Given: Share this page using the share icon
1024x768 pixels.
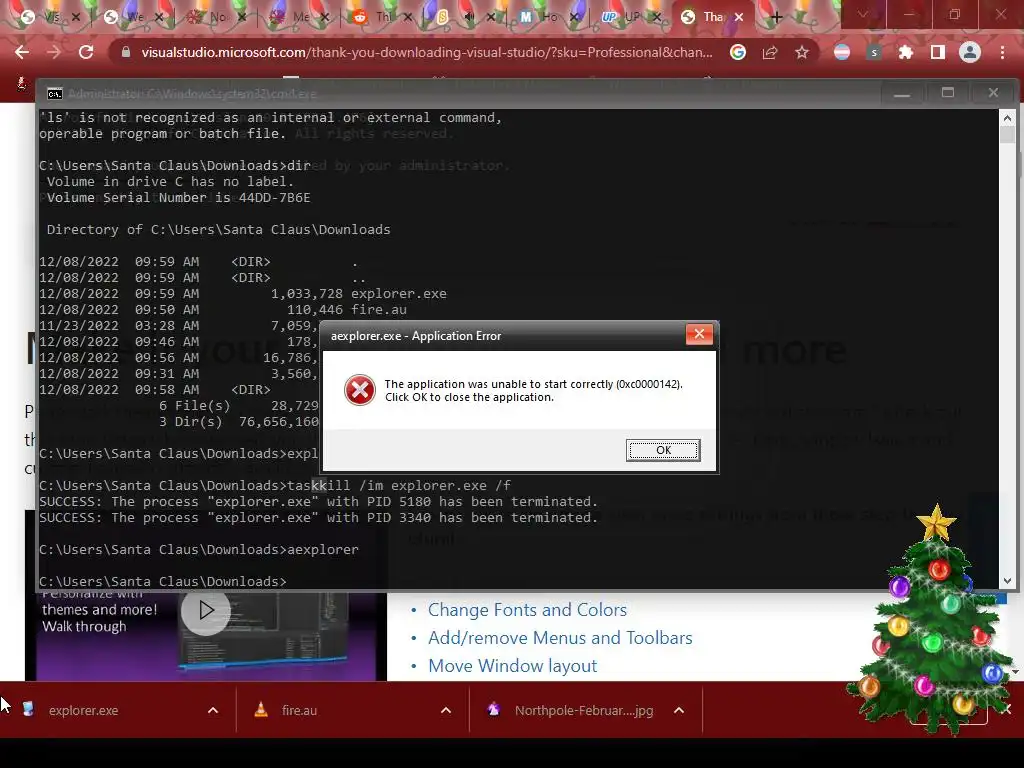Looking at the screenshot, I should click(770, 52).
